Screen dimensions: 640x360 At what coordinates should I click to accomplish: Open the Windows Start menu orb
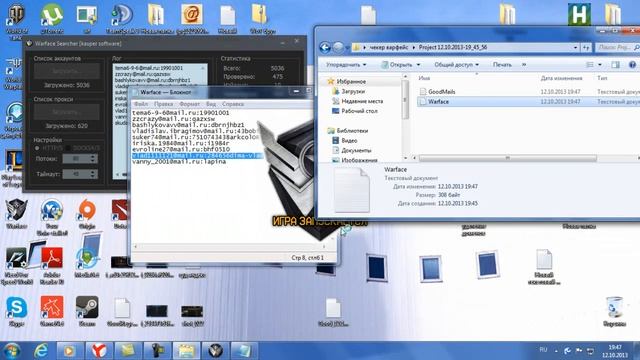(11, 351)
